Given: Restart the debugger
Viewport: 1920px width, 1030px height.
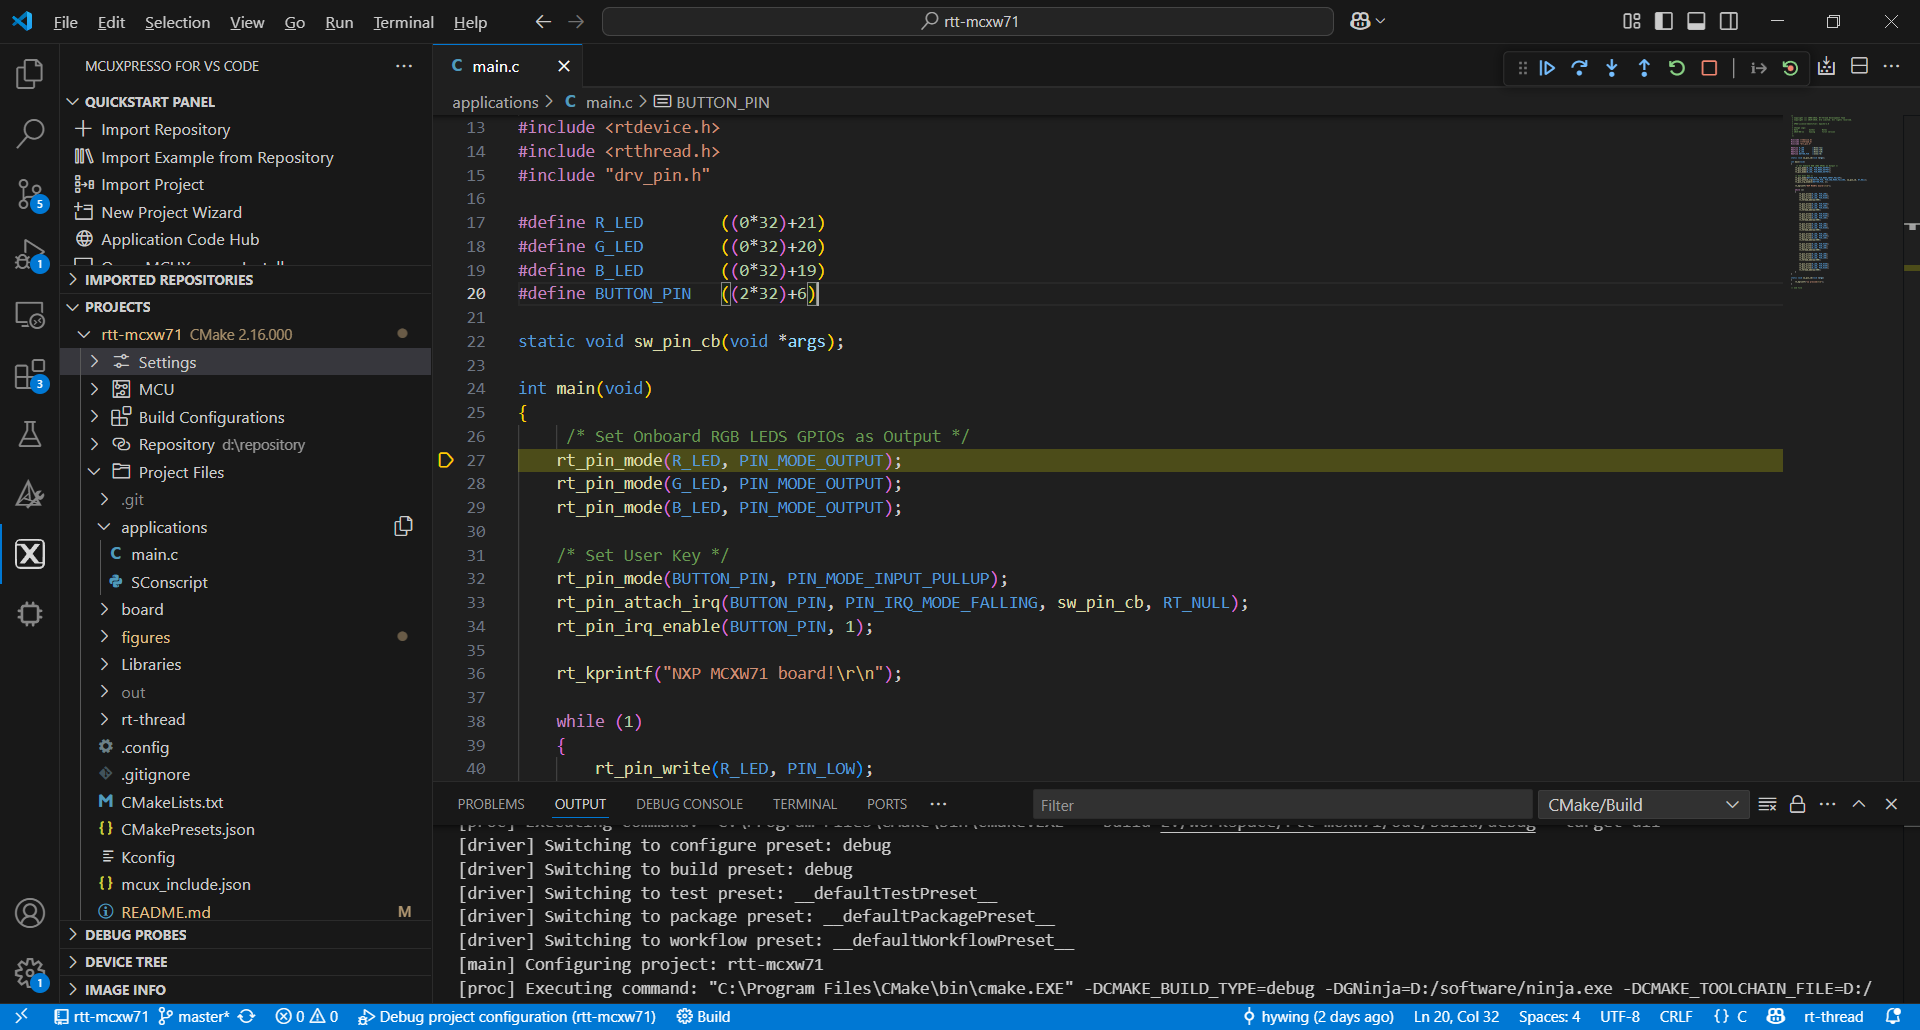Looking at the screenshot, I should coord(1677,68).
